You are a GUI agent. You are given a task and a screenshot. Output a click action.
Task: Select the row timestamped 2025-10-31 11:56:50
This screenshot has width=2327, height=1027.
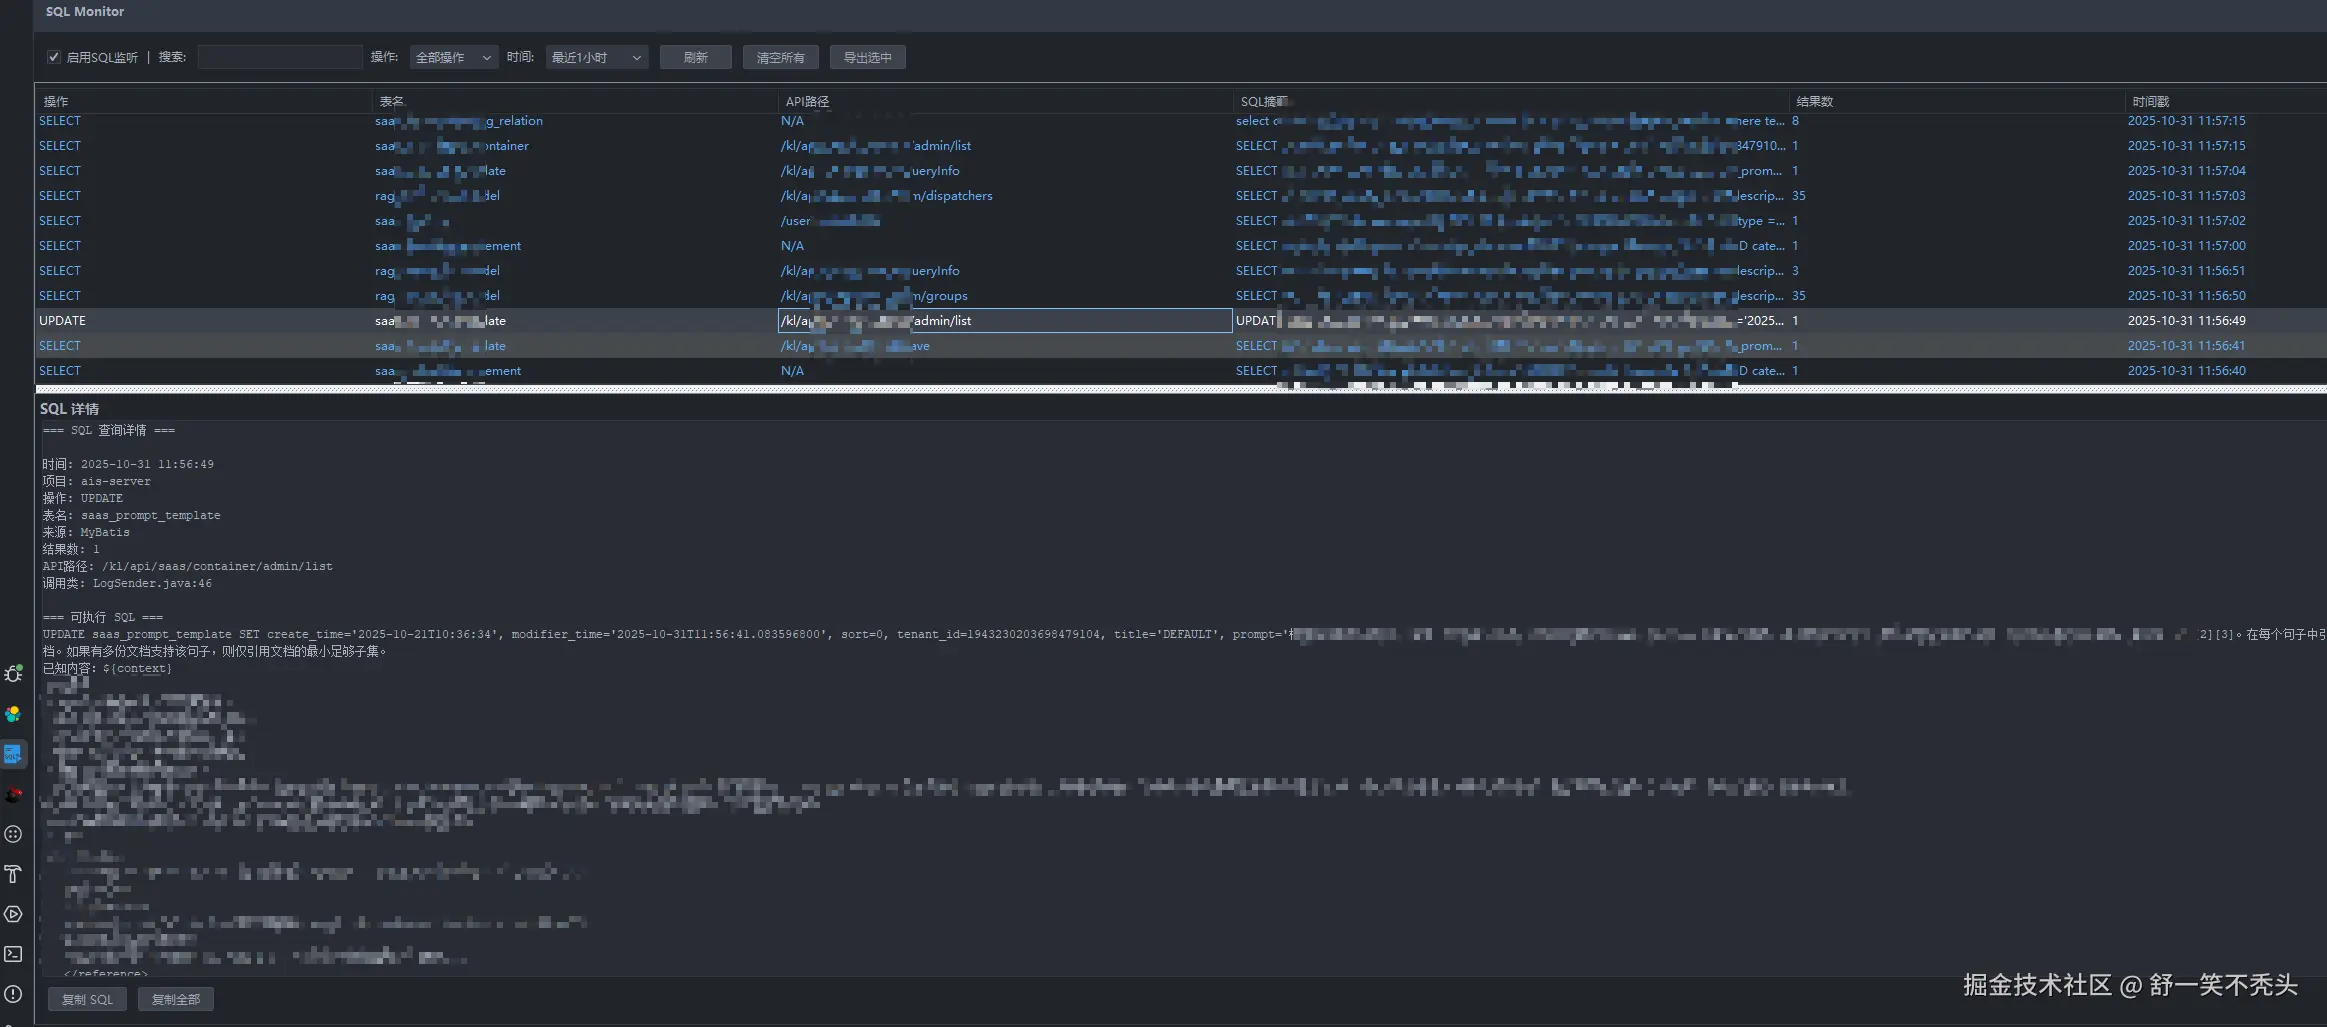click(x=1180, y=296)
